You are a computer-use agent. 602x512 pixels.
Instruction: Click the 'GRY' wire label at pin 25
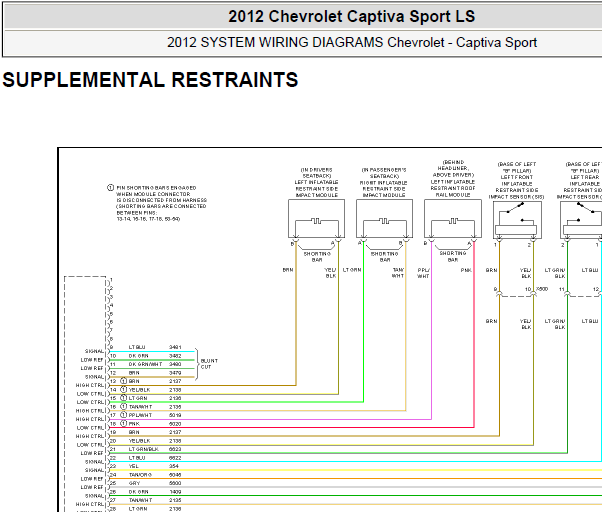(134, 483)
